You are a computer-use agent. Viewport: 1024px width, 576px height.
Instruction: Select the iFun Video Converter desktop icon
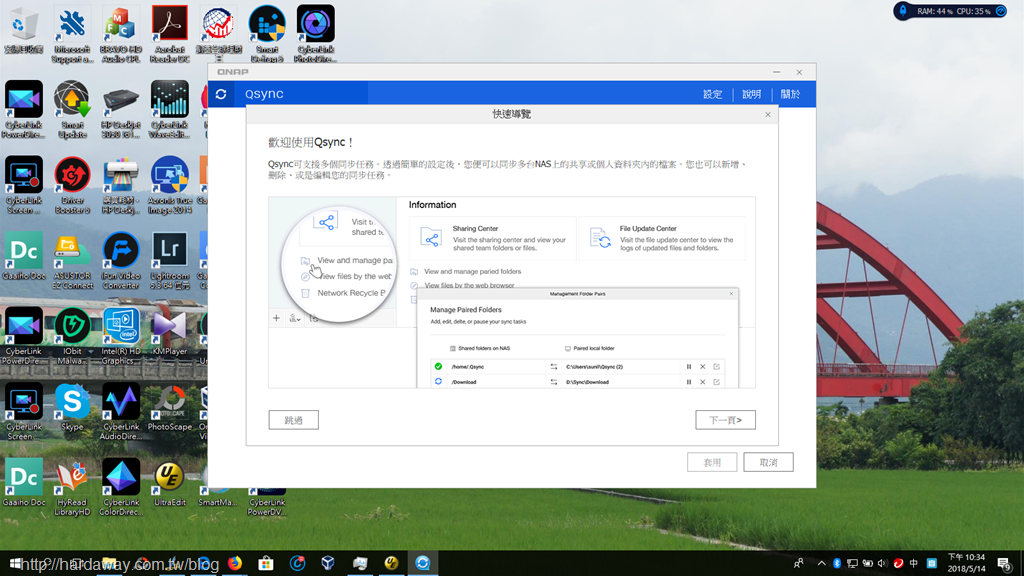coord(121,261)
